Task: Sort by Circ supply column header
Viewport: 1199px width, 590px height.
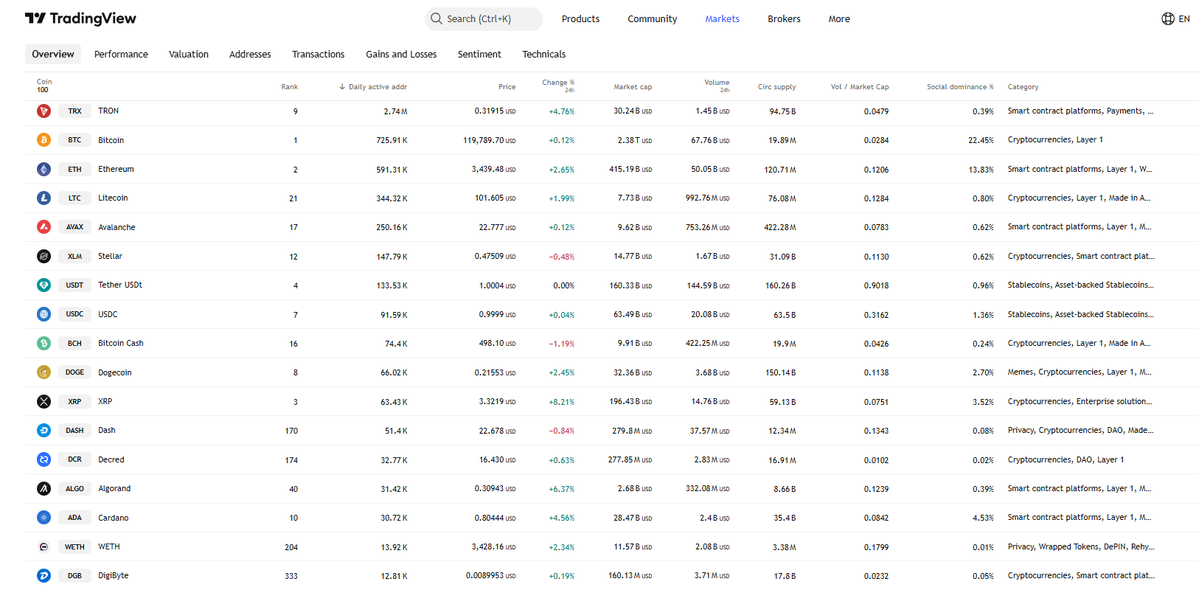Action: click(x=777, y=87)
